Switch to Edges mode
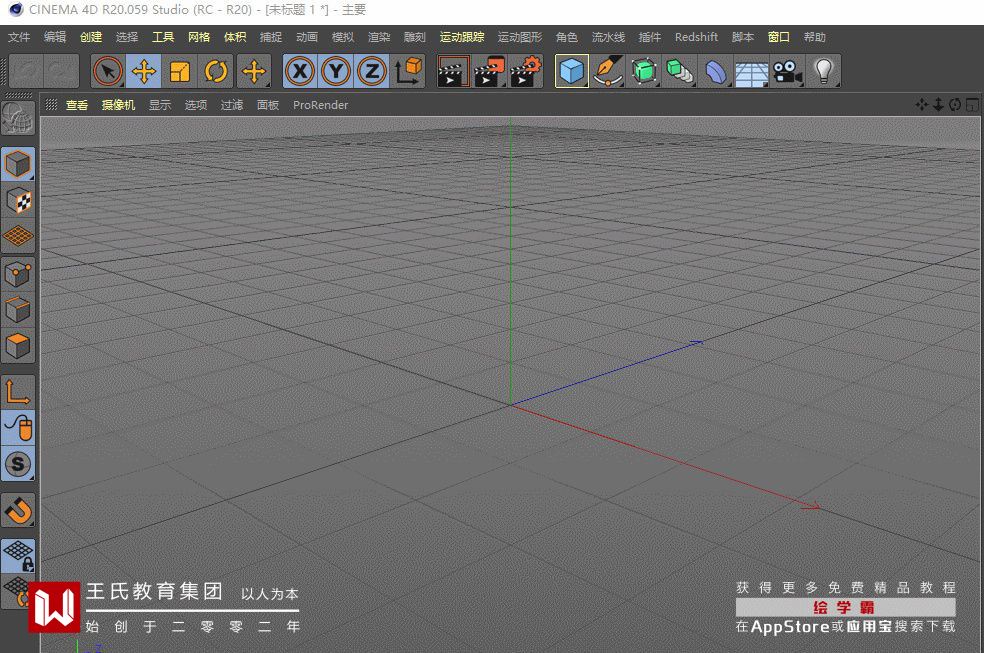Viewport: 984px width, 653px height. 18,310
